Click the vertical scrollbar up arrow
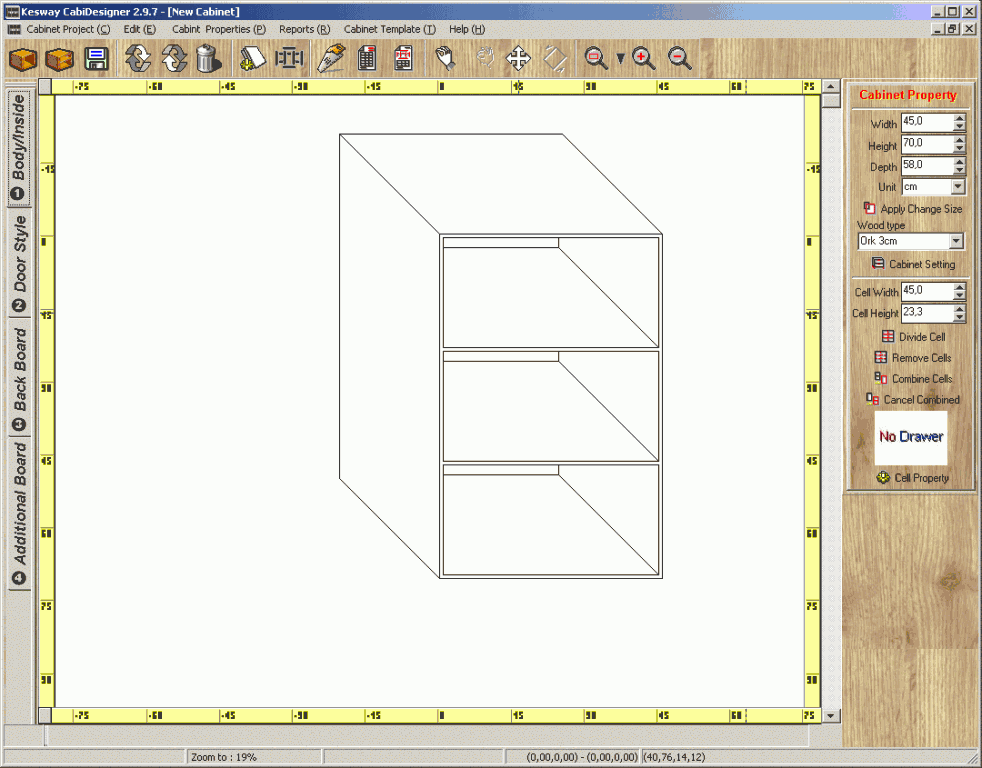 (x=831, y=86)
